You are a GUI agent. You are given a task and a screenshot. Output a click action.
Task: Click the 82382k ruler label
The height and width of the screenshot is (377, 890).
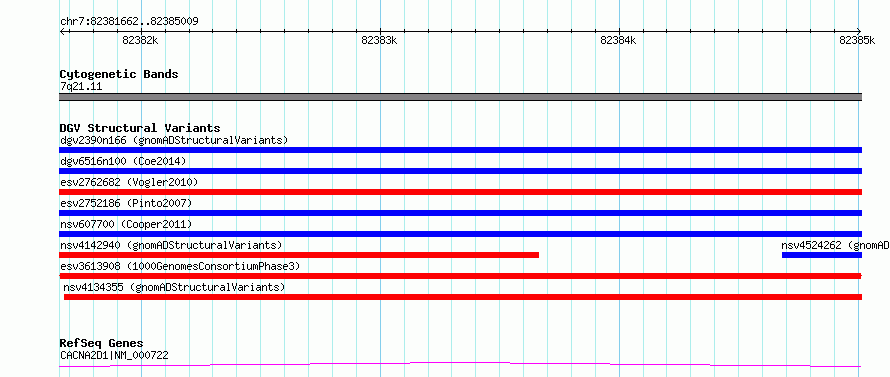pyautogui.click(x=140, y=40)
